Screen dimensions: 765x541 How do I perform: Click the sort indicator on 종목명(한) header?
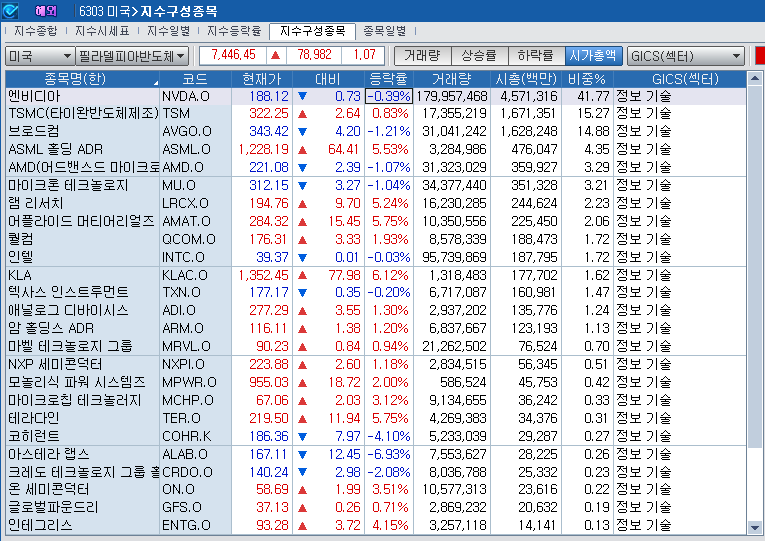pyautogui.click(x=156, y=83)
